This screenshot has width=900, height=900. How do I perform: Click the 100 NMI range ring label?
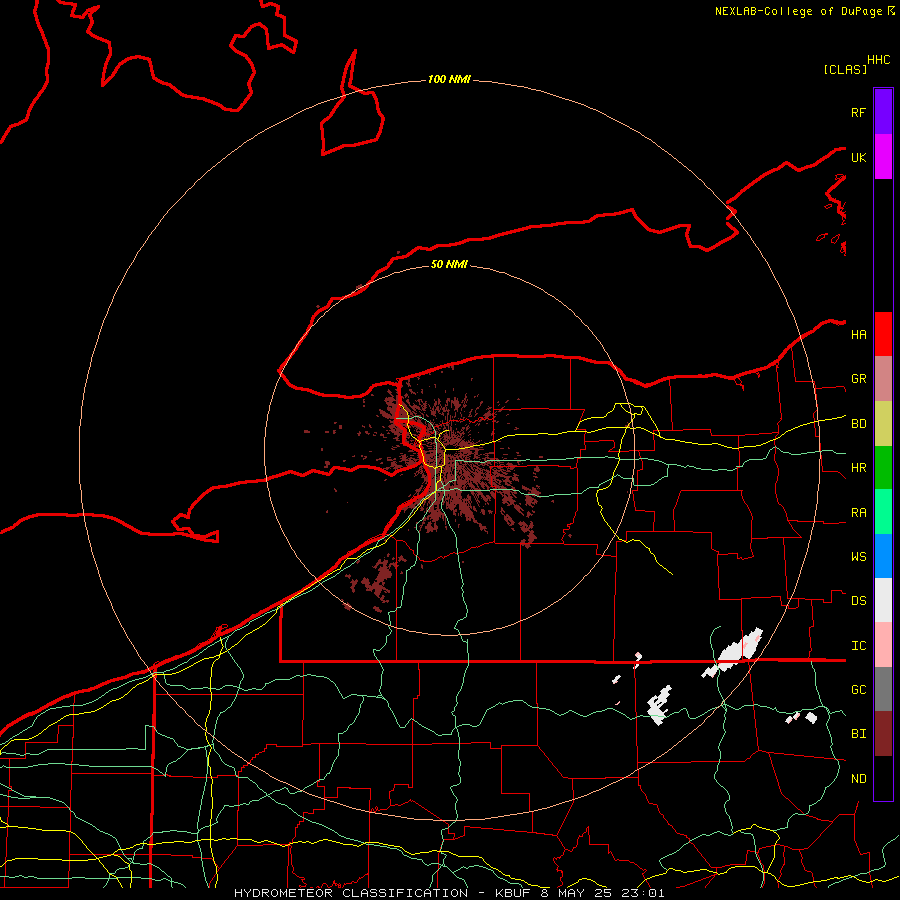449,79
